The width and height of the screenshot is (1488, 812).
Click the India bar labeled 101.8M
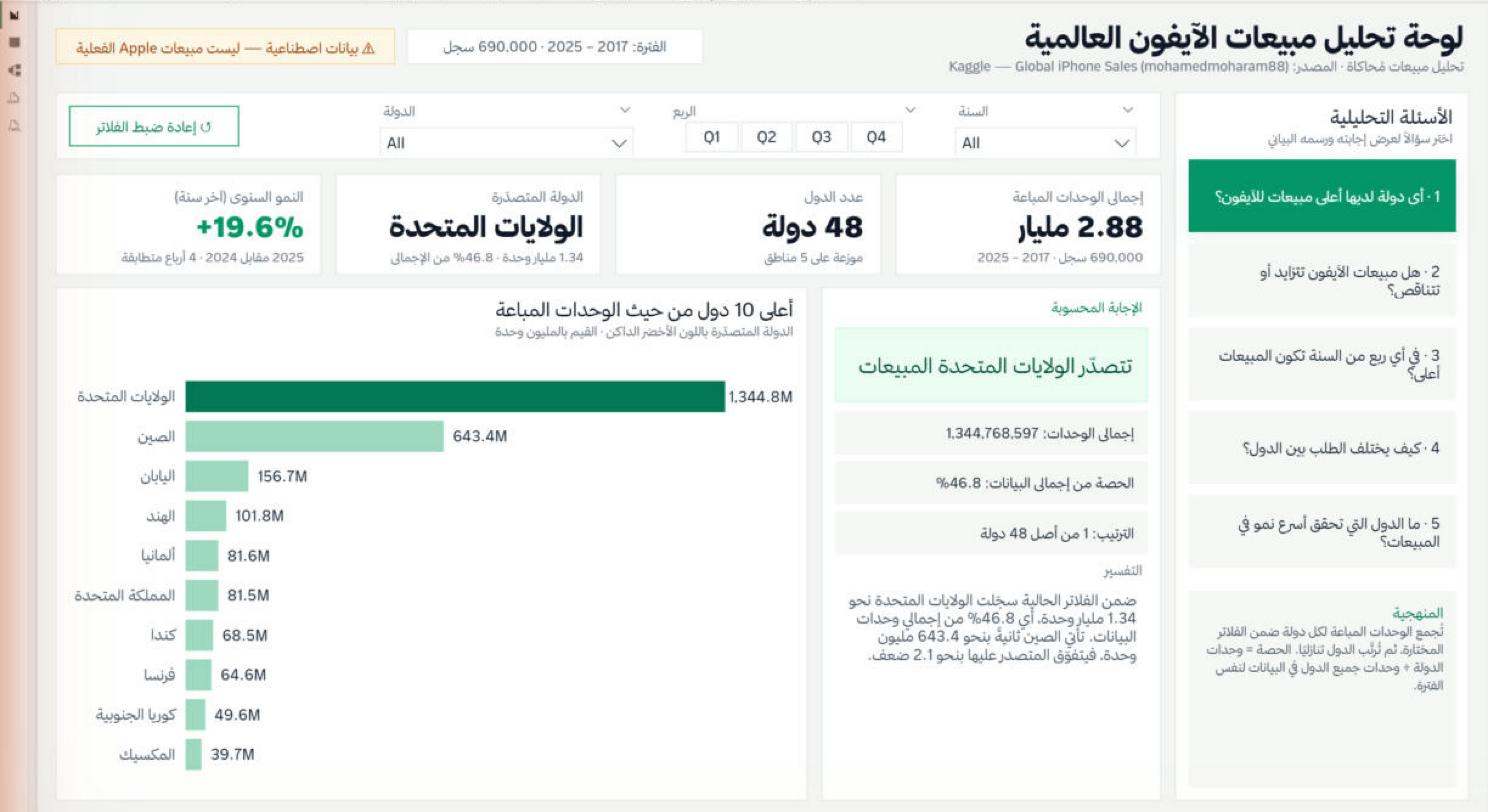[x=206, y=516]
